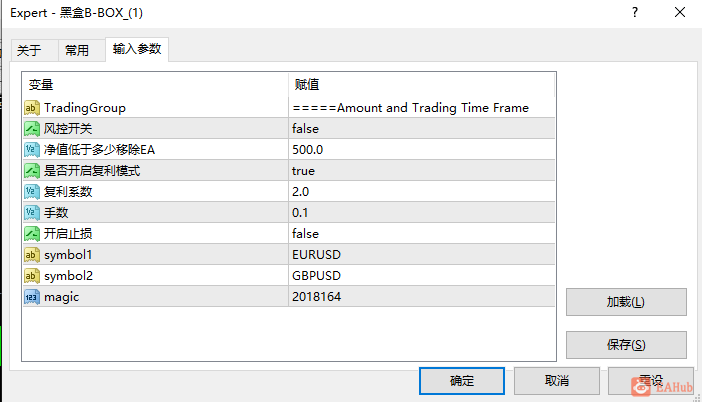Viewport: 702px width, 402px height.
Task: Edit the symbol1 value EURUSD
Action: click(422, 255)
